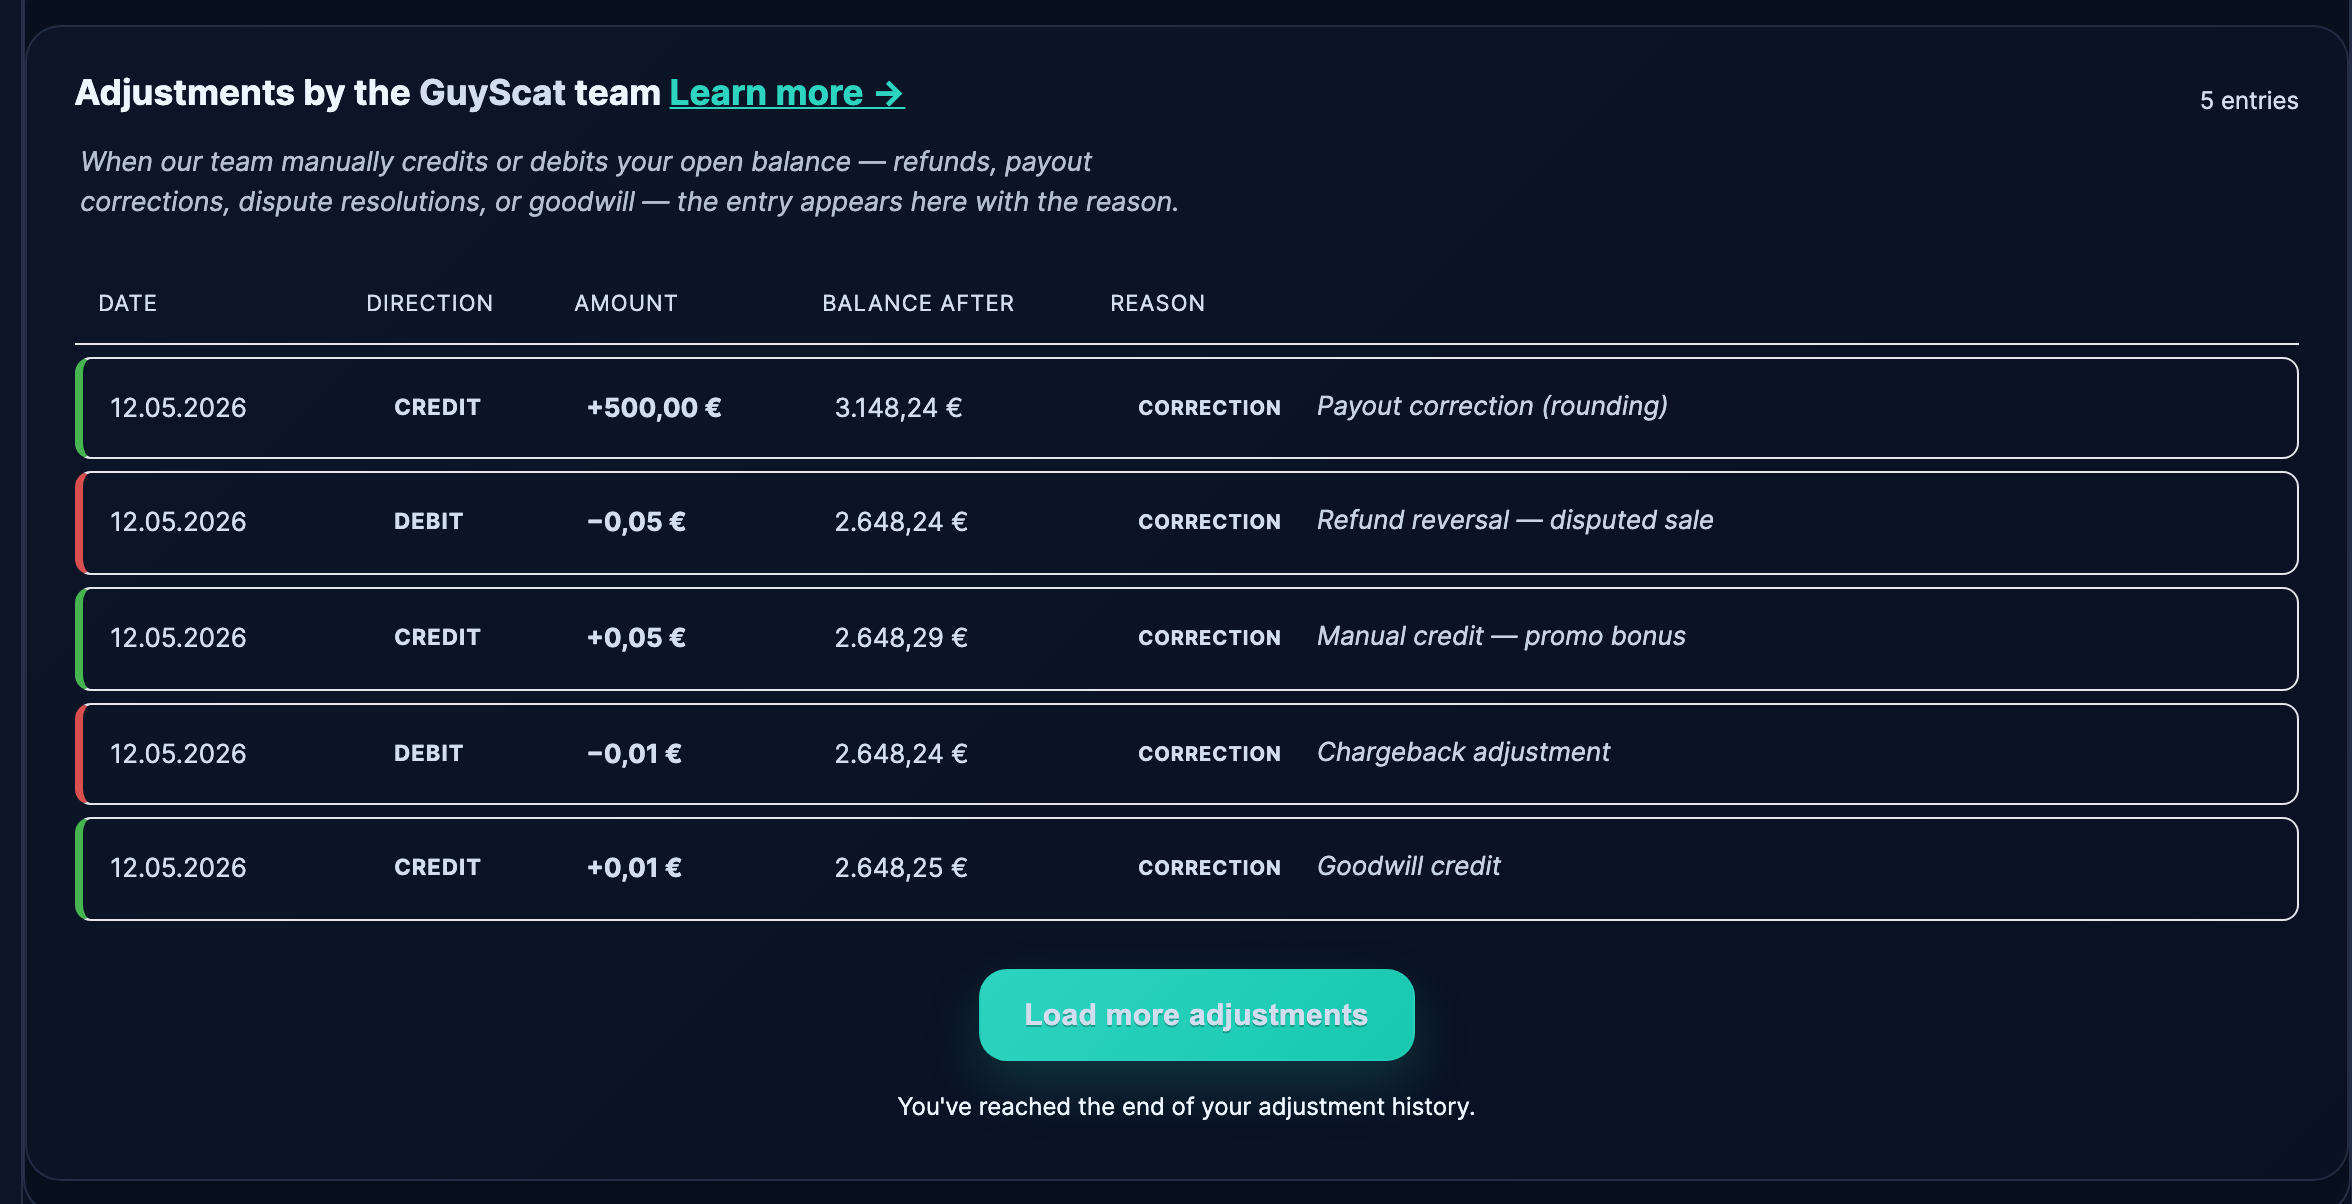Click DEBIT label in Refund reversal row
Image resolution: width=2352 pixels, height=1204 pixels.
pyautogui.click(x=428, y=522)
